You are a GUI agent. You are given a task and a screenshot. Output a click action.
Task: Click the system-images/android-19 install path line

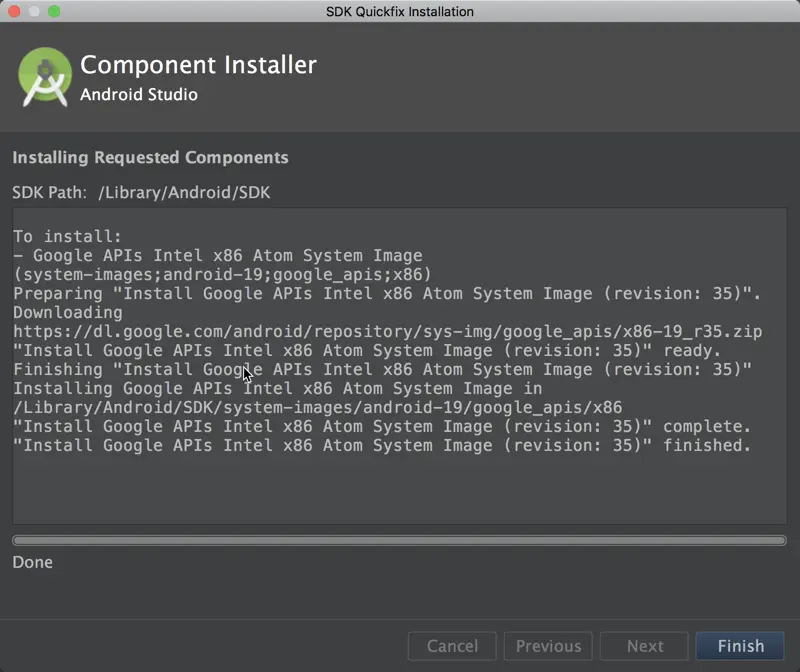318,407
